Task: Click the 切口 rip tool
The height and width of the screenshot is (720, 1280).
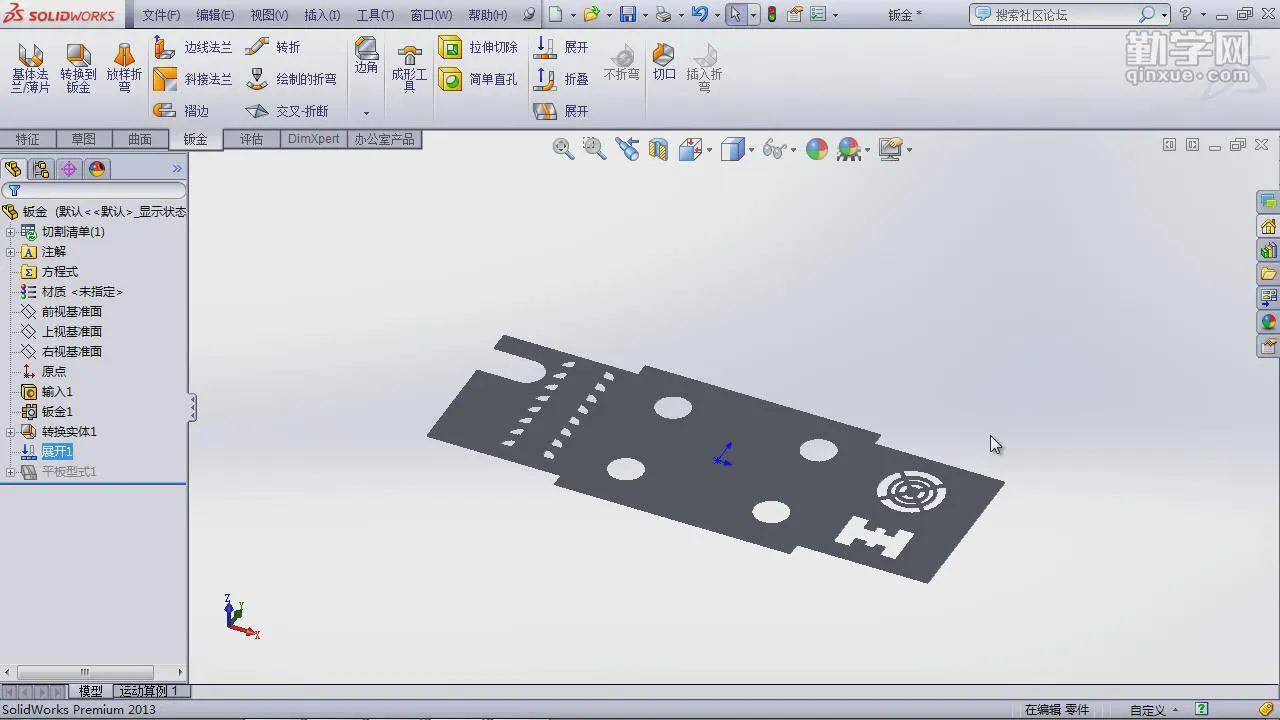Action: tap(664, 62)
